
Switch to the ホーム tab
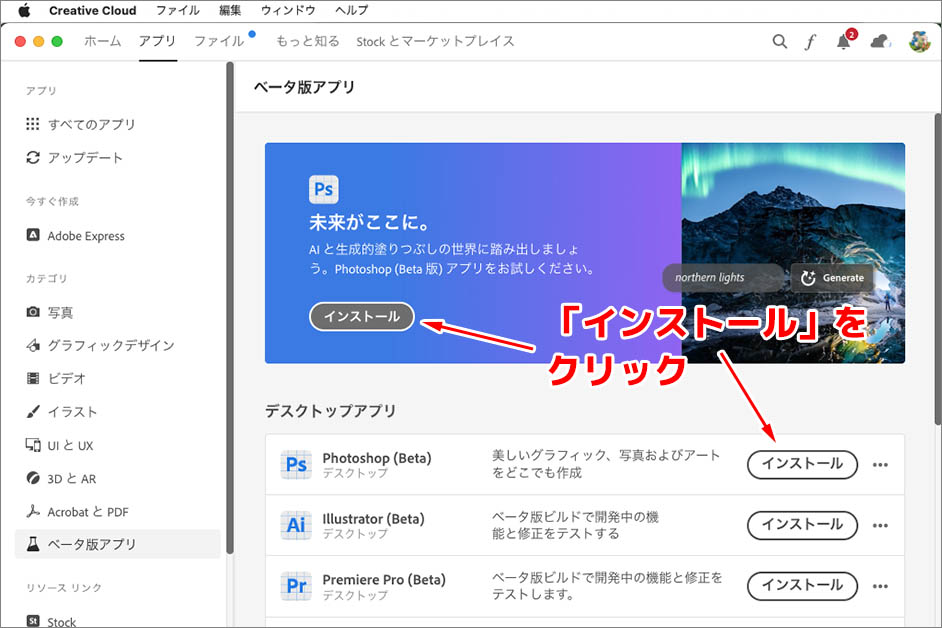pos(102,42)
